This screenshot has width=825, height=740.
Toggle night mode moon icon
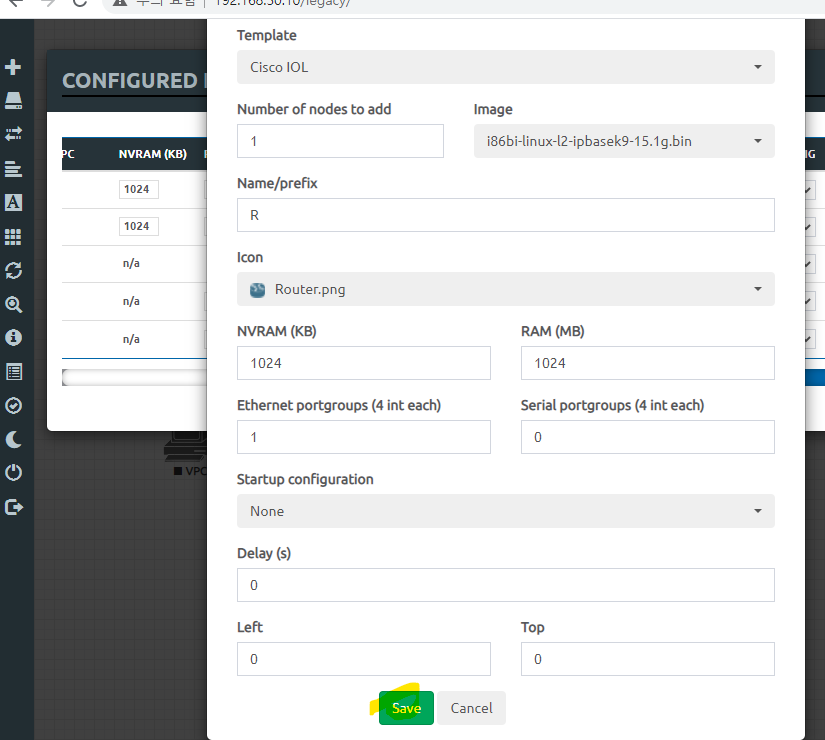(13, 439)
